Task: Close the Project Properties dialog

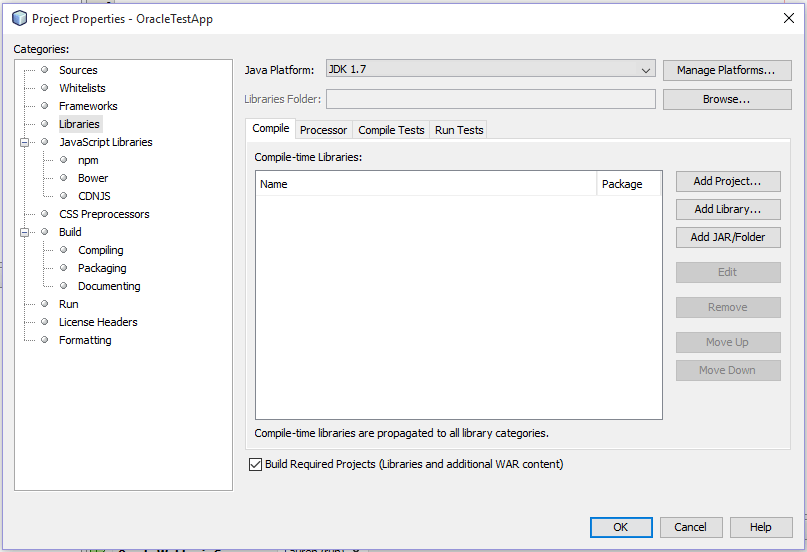Action: (788, 18)
